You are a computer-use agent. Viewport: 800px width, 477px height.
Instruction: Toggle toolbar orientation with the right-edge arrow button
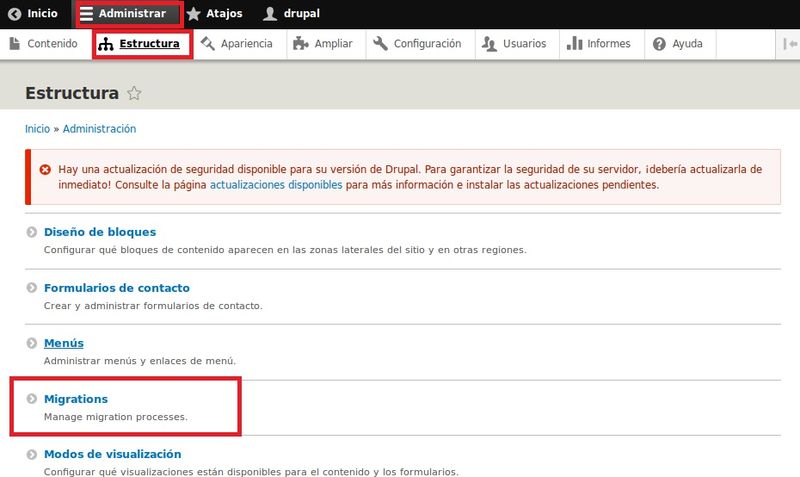pyautogui.click(x=789, y=44)
